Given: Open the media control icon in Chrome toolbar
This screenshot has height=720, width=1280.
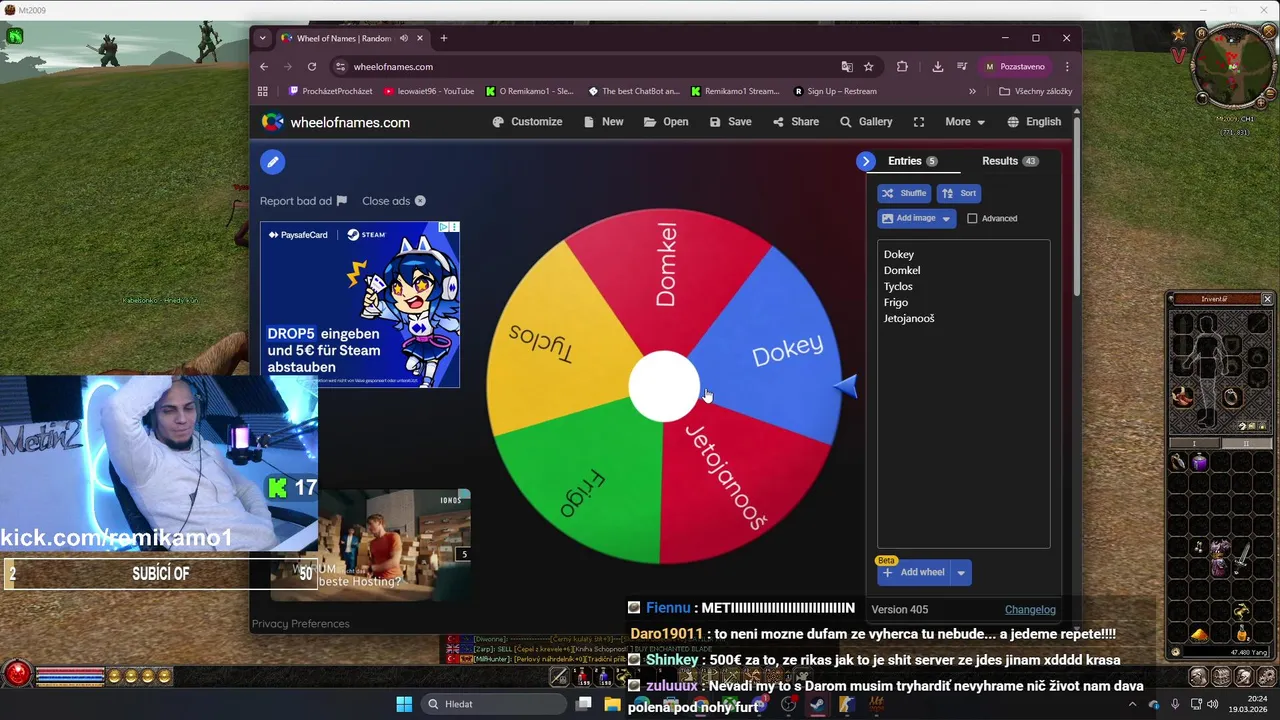Looking at the screenshot, I should (962, 67).
